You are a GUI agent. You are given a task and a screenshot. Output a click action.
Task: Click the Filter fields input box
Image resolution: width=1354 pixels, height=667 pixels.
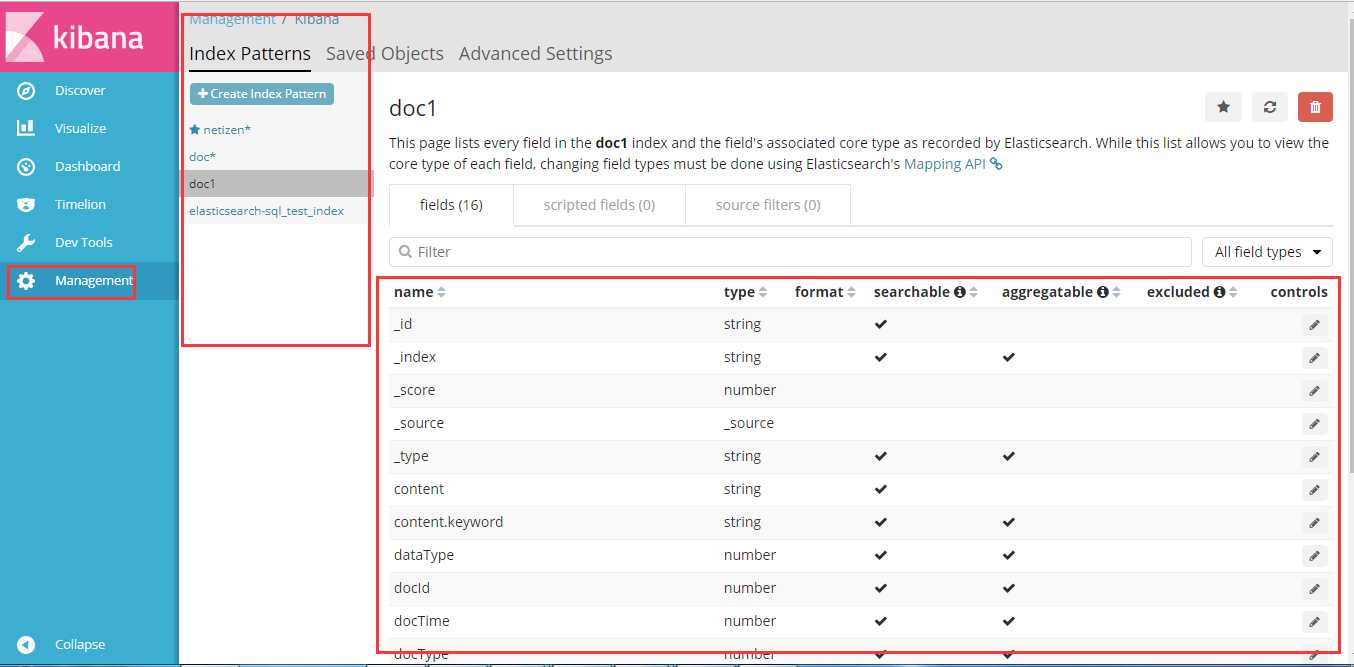click(x=790, y=252)
